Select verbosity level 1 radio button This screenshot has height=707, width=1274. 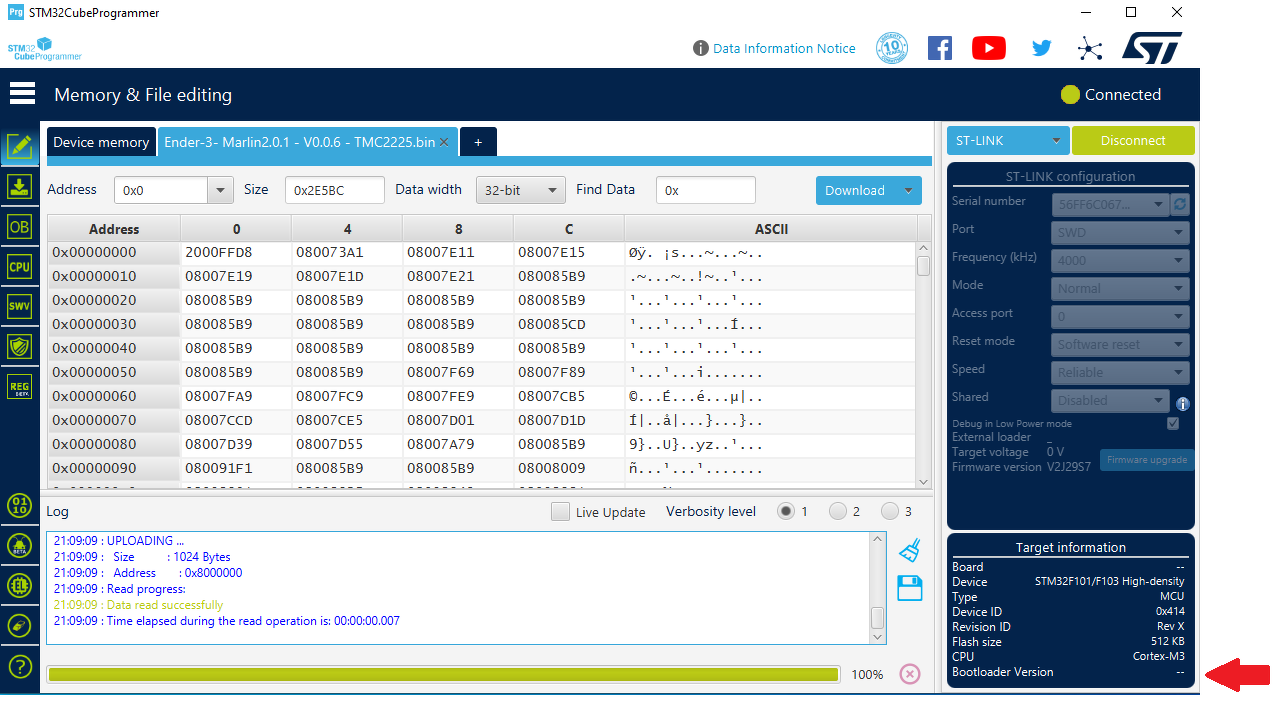786,511
